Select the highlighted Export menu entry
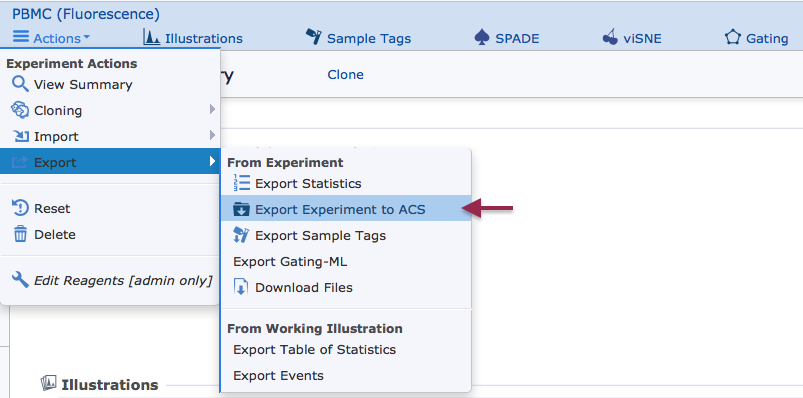The height and width of the screenshot is (398, 803). 111,161
